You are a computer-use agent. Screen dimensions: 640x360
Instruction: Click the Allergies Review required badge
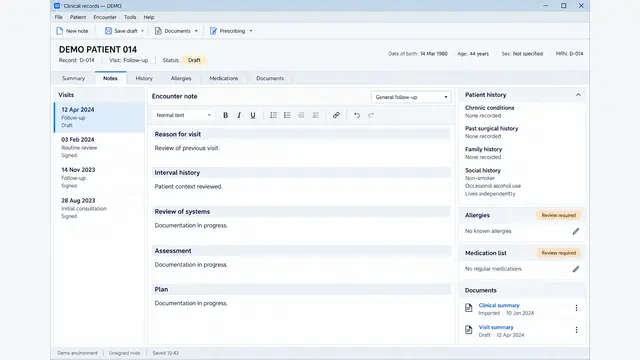559,216
